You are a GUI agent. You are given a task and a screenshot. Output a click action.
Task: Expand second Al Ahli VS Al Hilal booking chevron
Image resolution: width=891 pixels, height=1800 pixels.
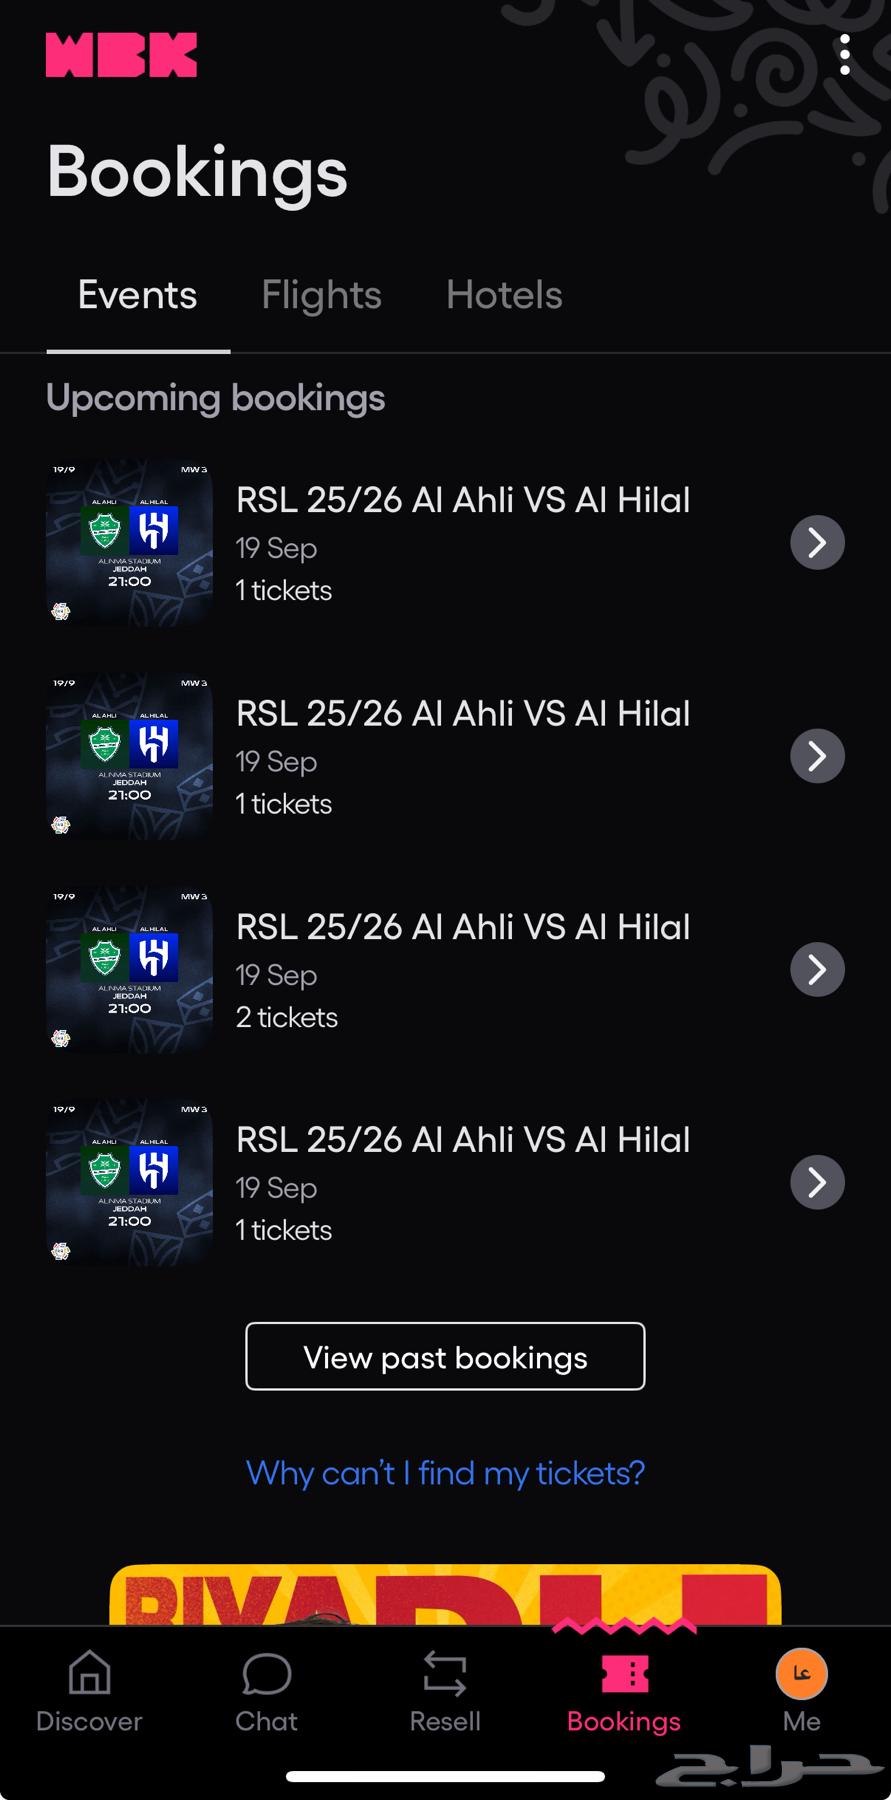coord(817,756)
